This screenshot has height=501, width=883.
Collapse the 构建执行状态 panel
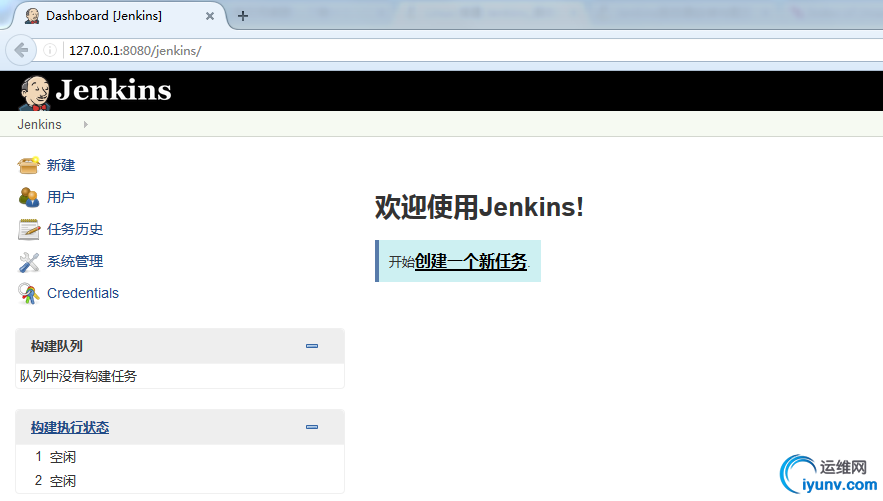312,427
